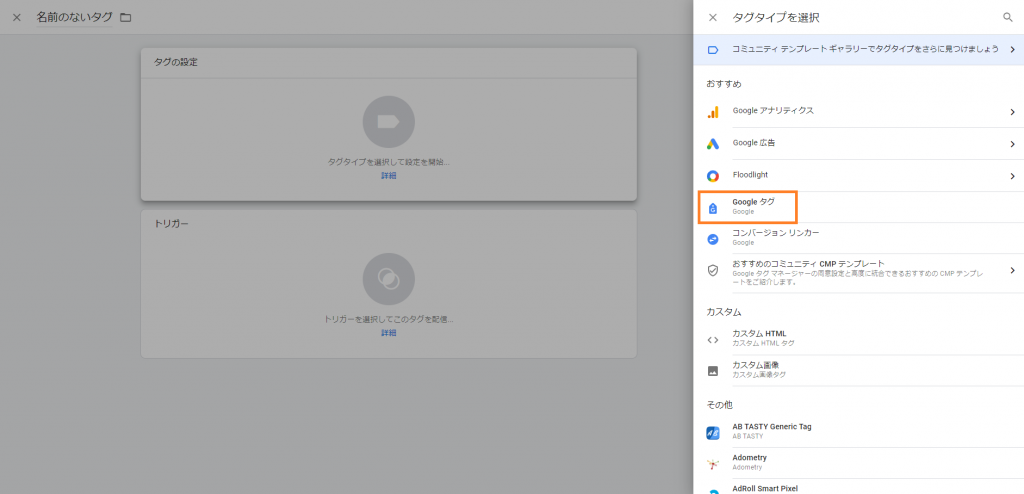Close the tag type selection panel
The image size is (1024, 494).
pyautogui.click(x=712, y=18)
